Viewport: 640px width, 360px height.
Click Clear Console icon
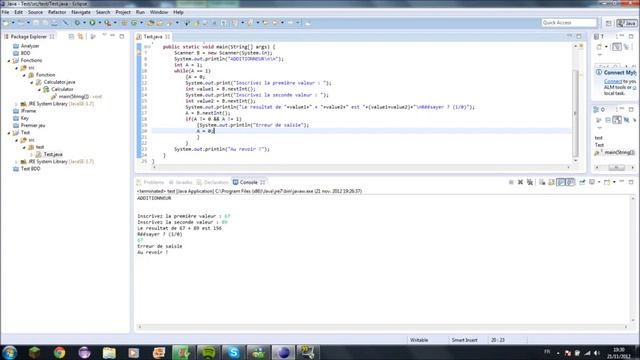542,182
